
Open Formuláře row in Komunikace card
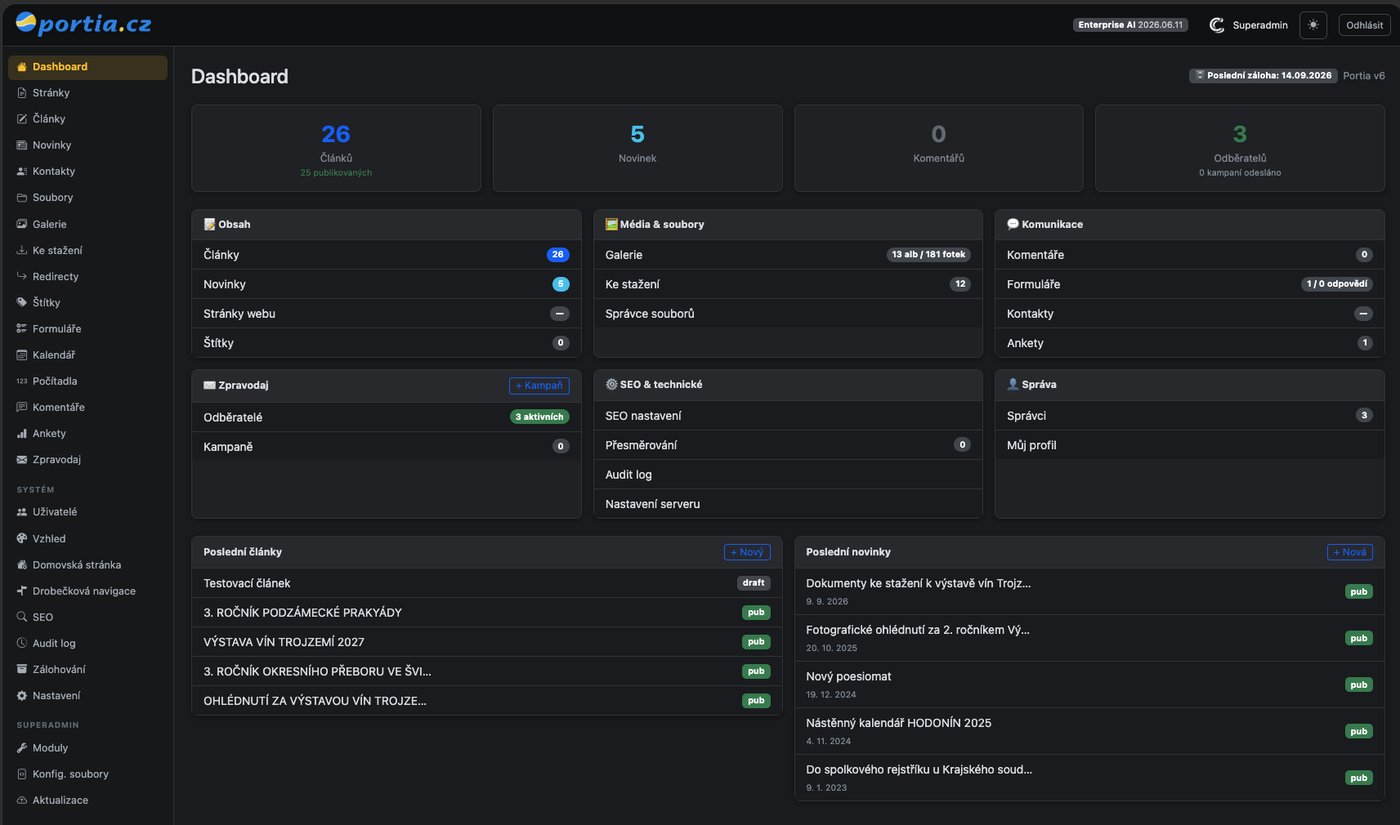[x=1190, y=284]
